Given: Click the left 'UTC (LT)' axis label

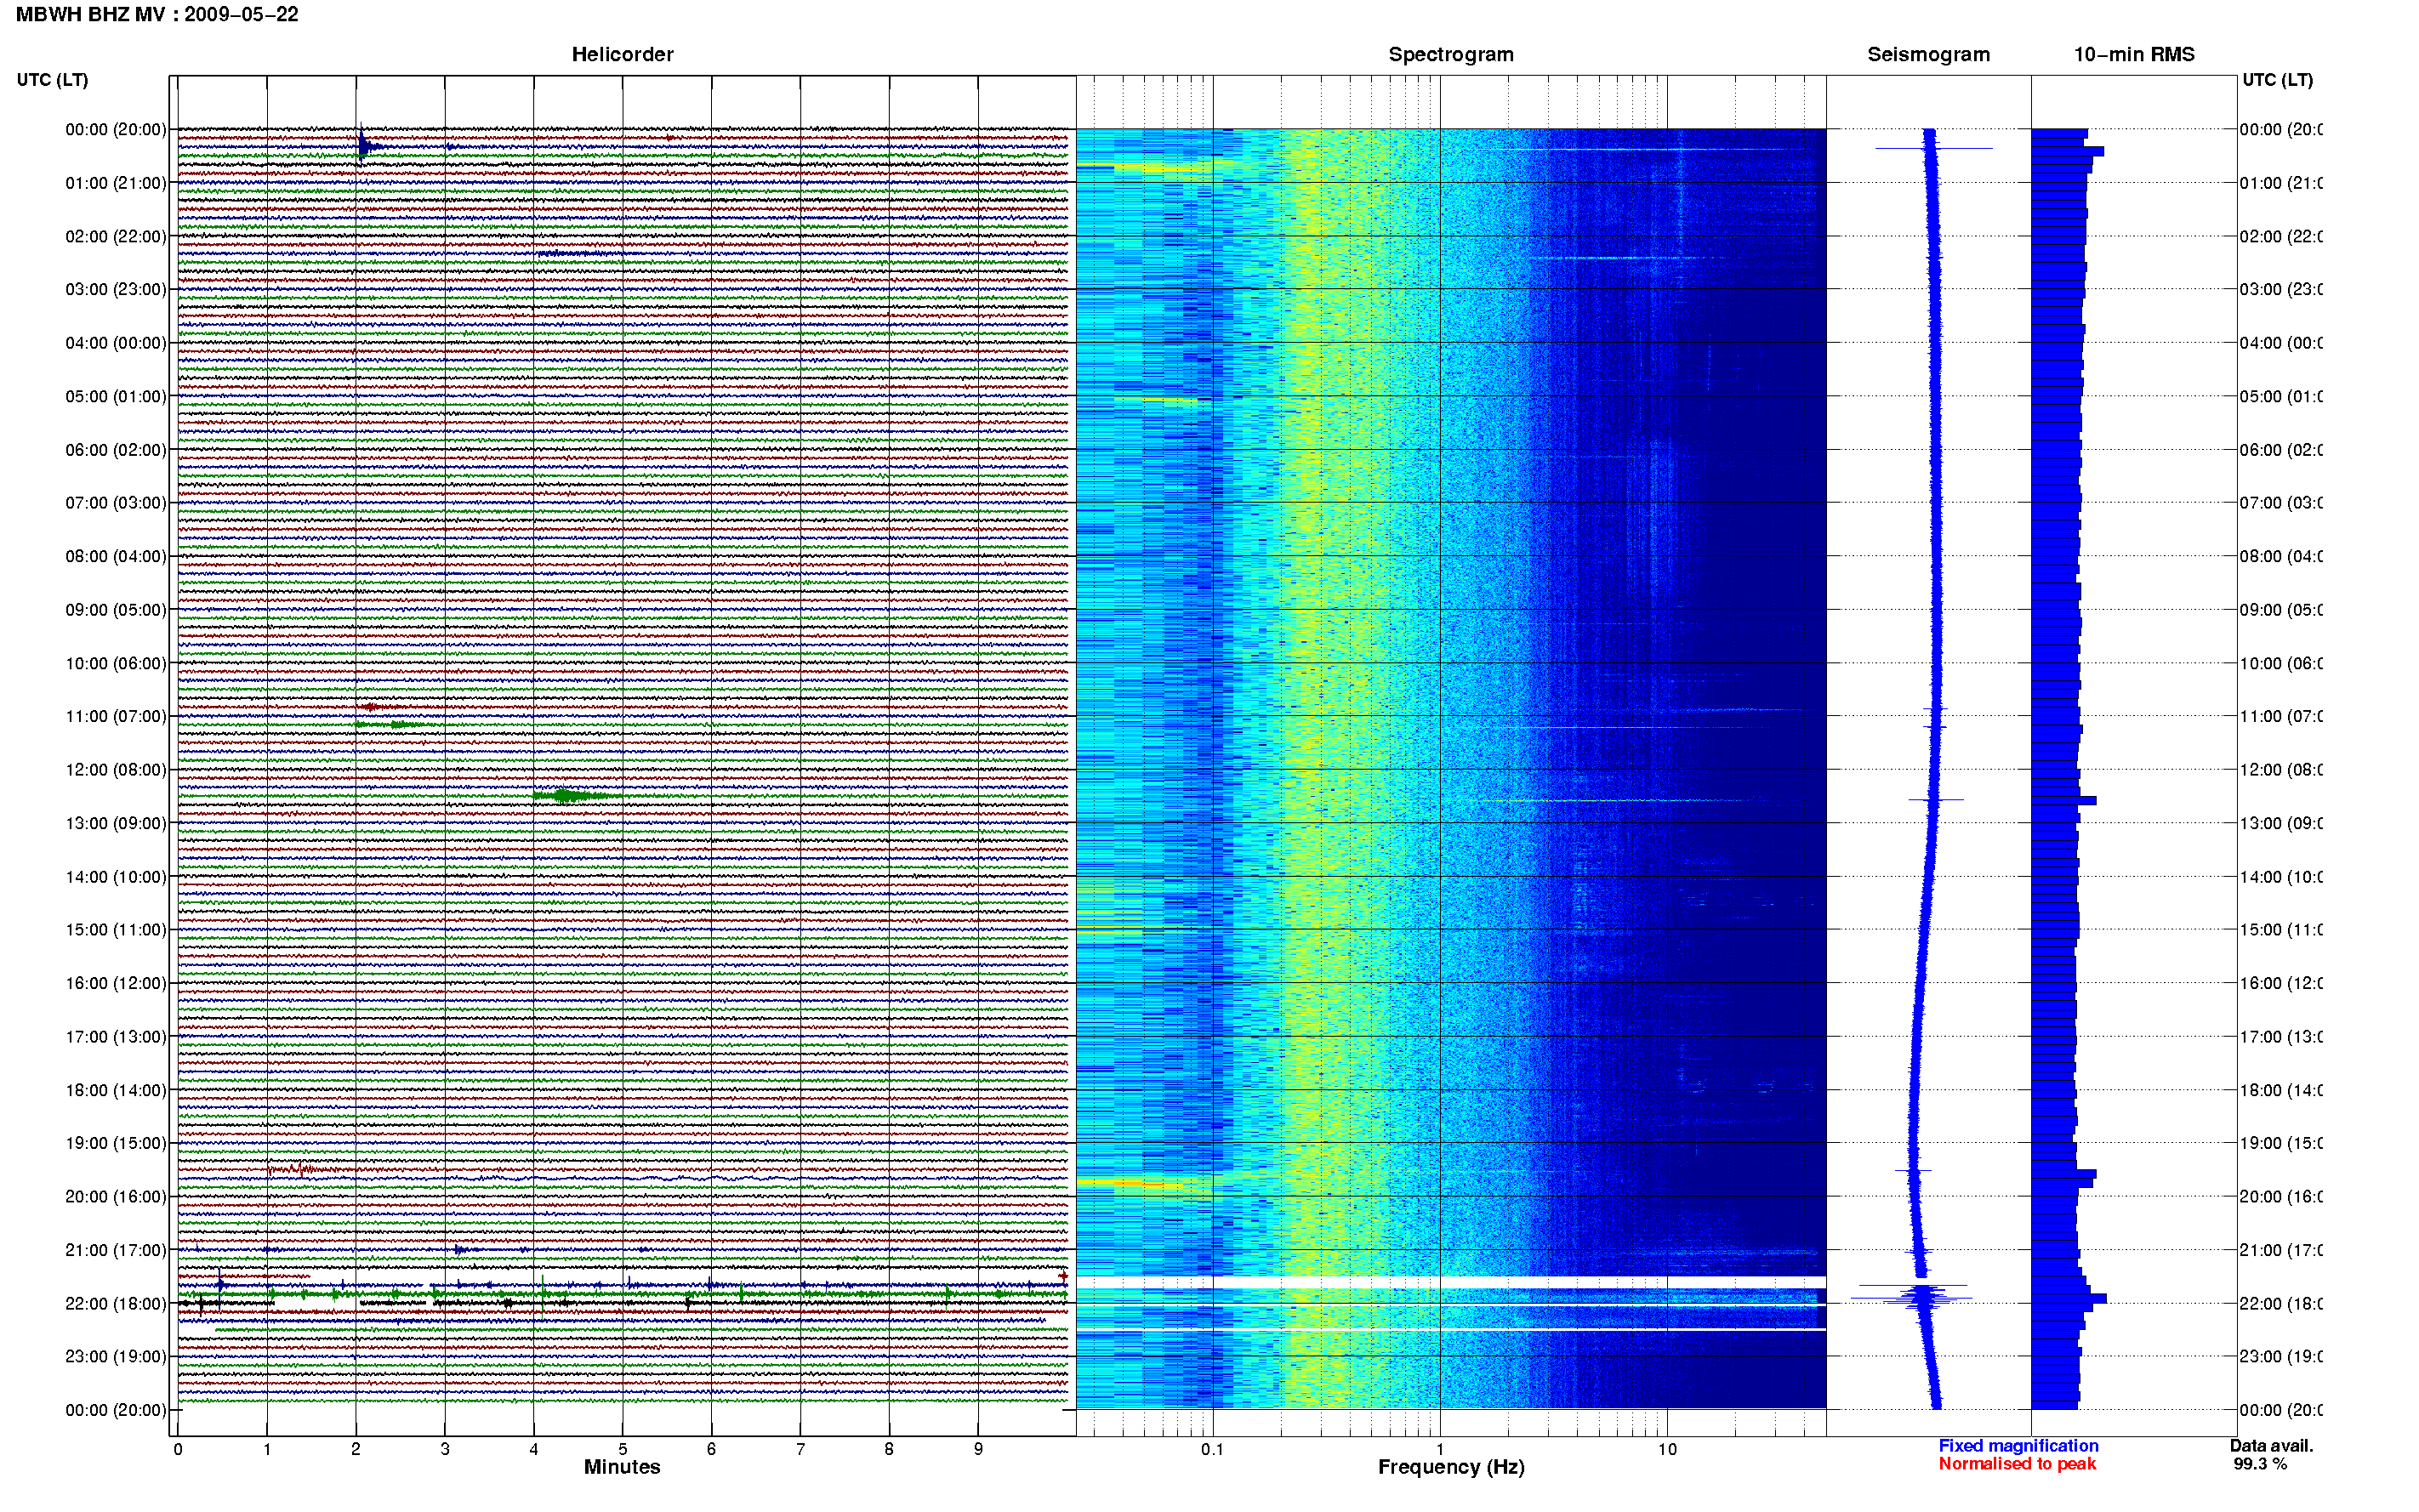Looking at the screenshot, I should coord(52,80).
